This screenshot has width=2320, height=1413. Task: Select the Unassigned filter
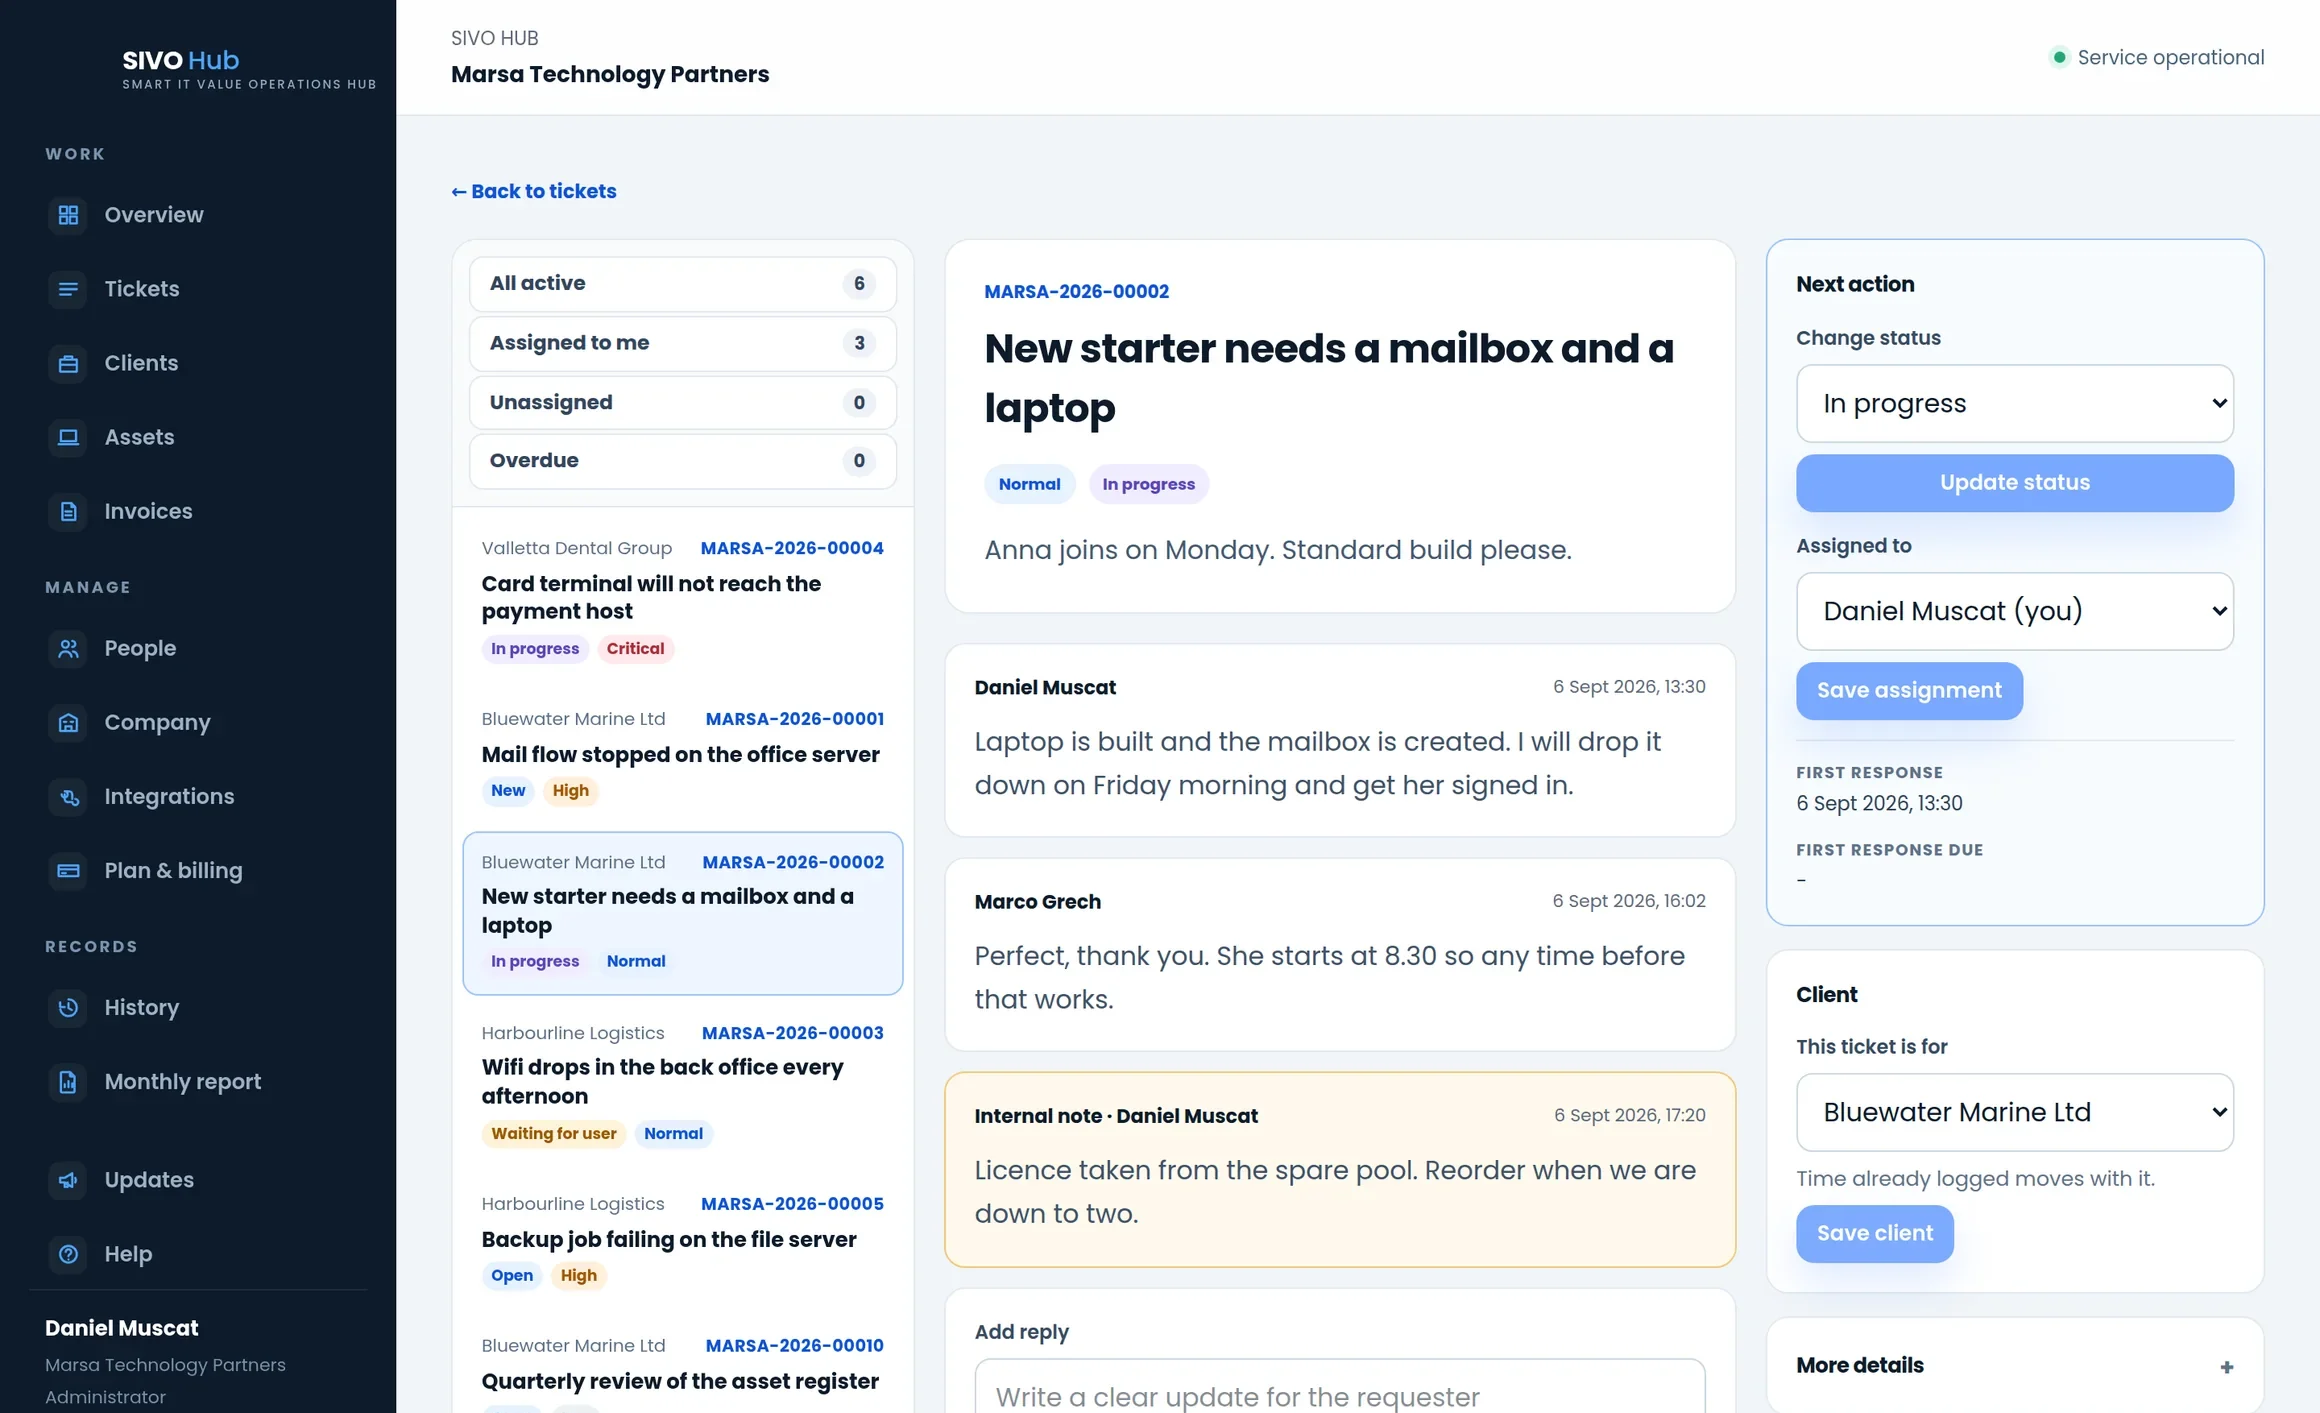tap(682, 402)
